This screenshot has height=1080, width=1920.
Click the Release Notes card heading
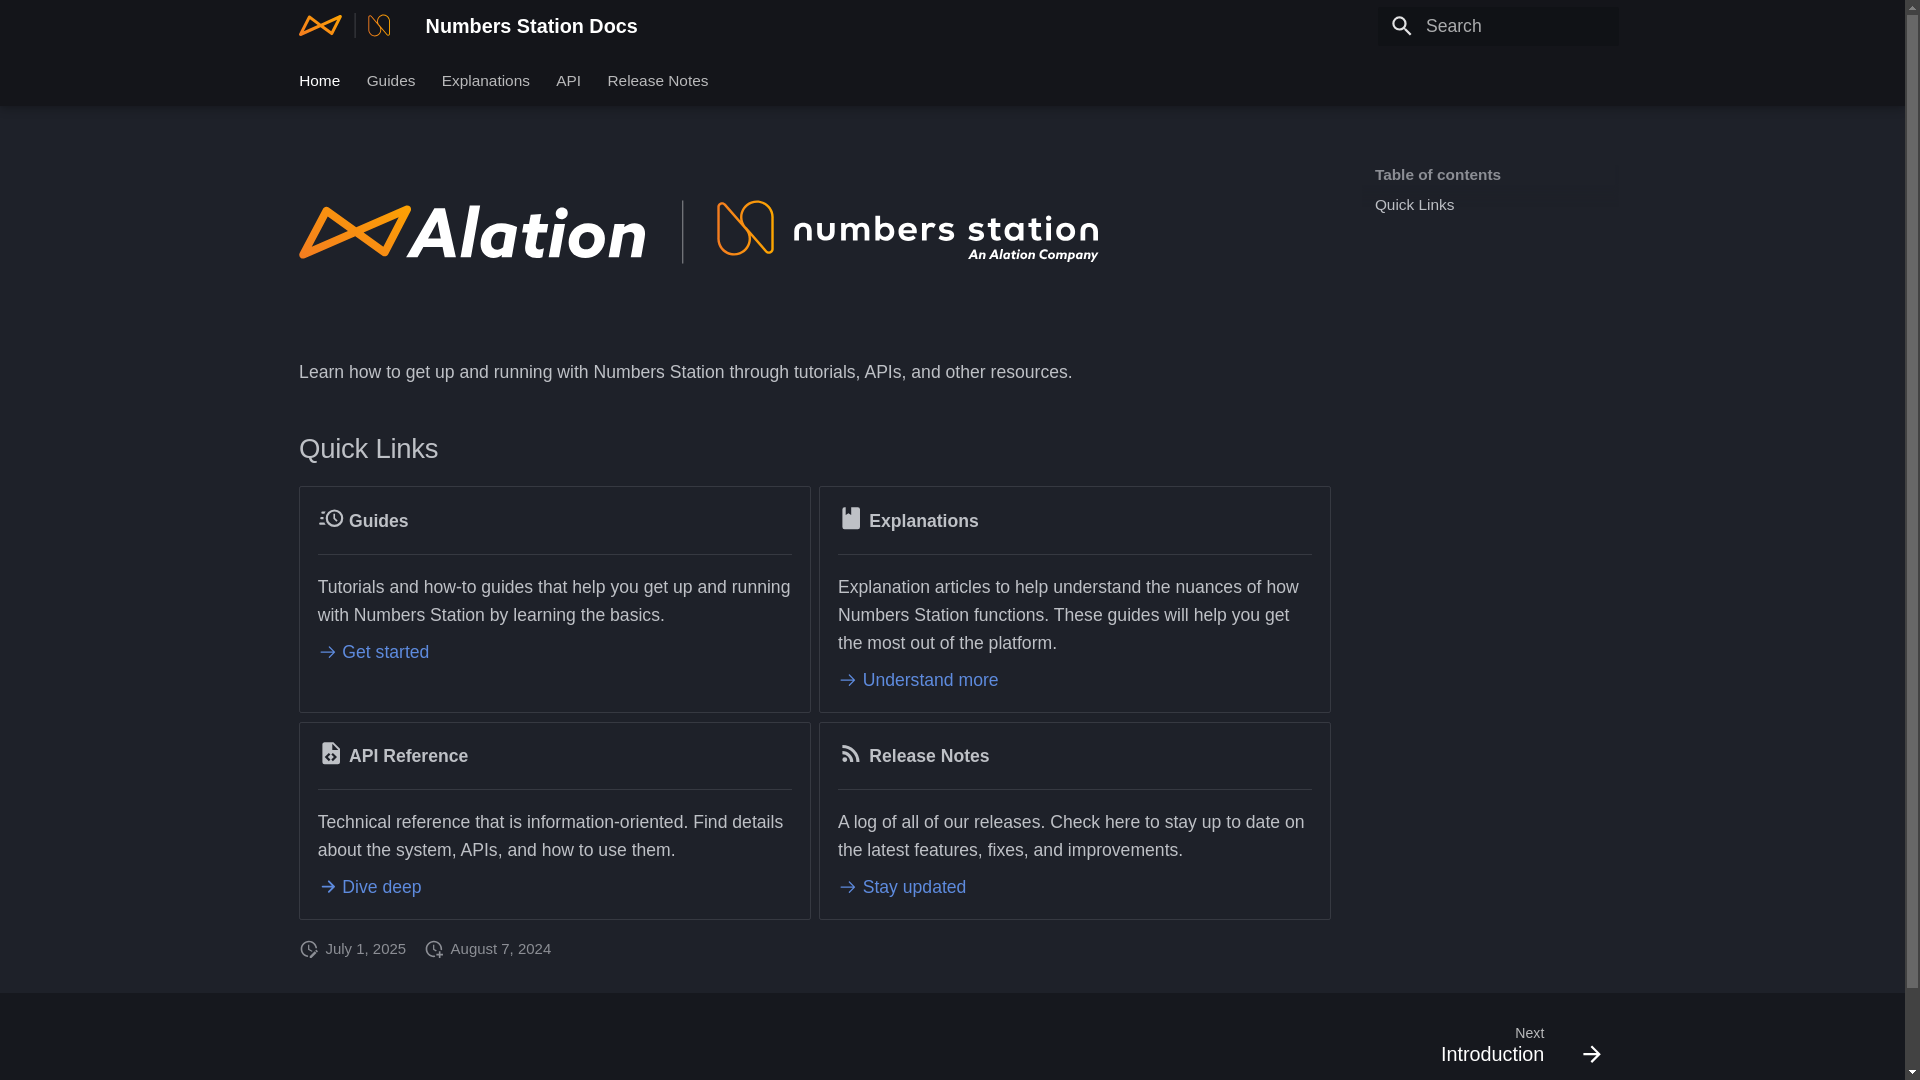click(929, 756)
